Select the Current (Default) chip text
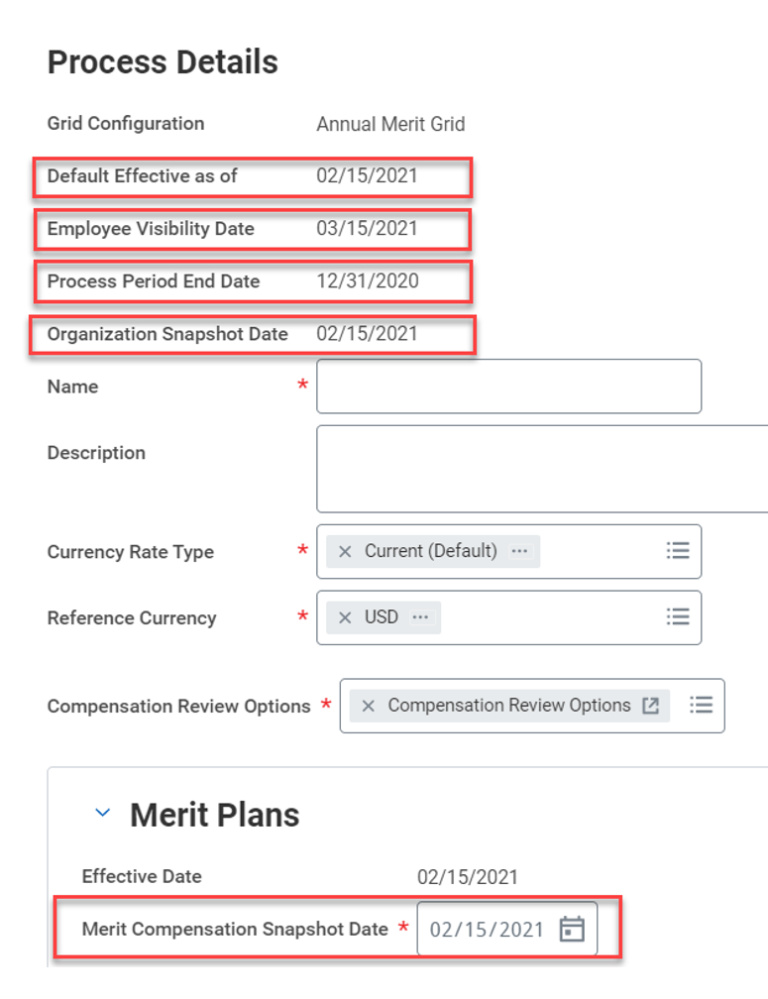This screenshot has width=768, height=999. click(431, 551)
